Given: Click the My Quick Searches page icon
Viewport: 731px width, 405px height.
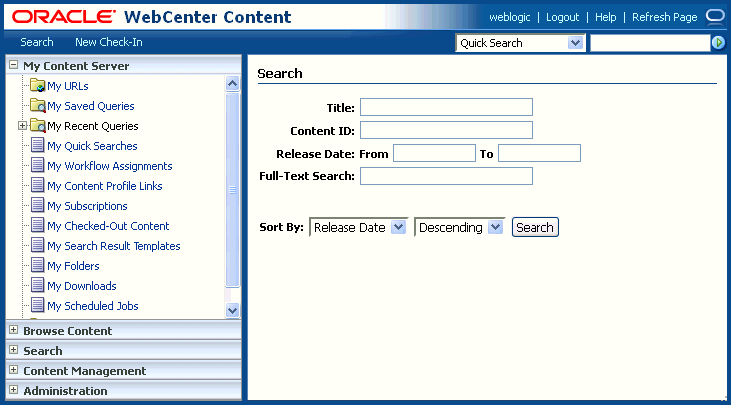Looking at the screenshot, I should (38, 146).
